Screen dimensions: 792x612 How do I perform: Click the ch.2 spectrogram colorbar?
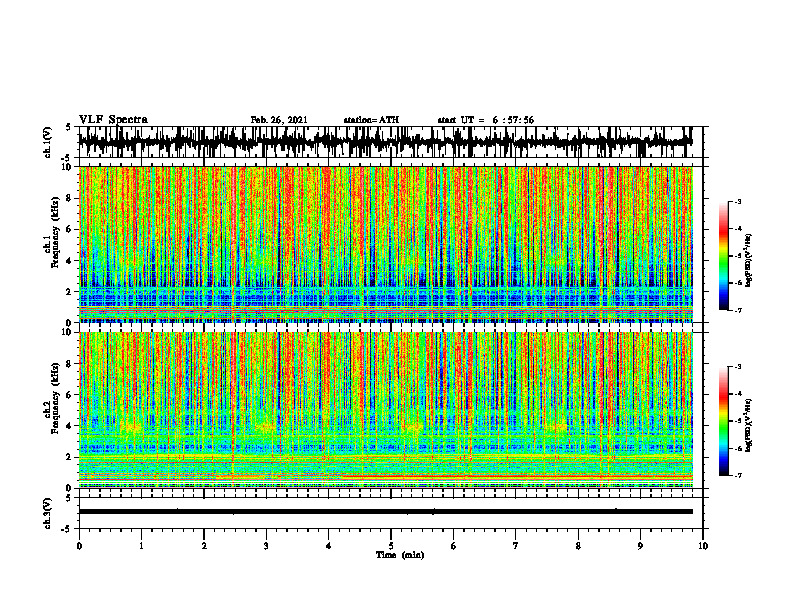tap(723, 421)
